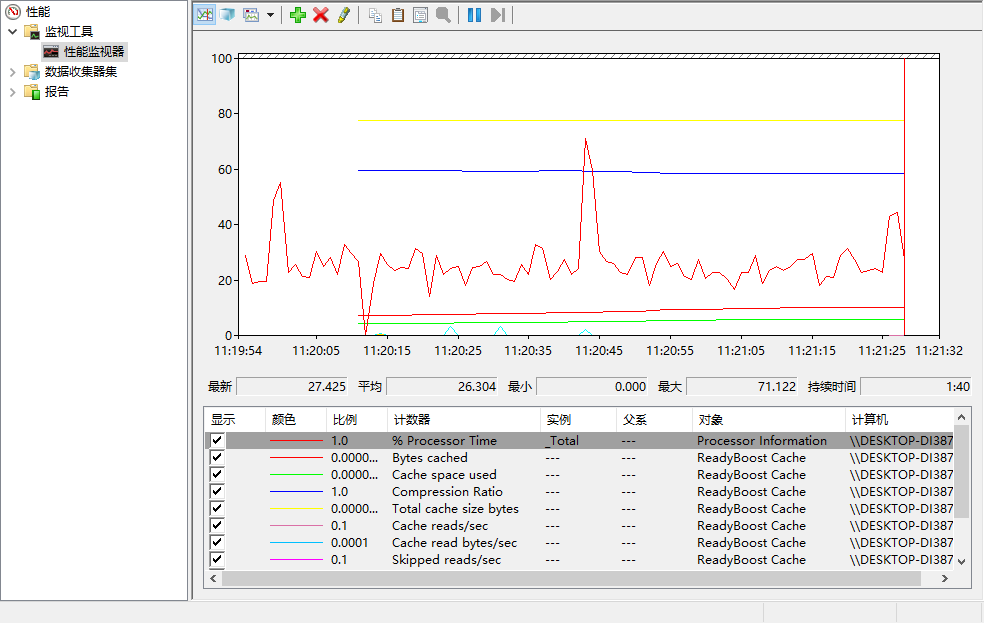Click Freeze Display pause button
984x623 pixels.
pos(474,14)
